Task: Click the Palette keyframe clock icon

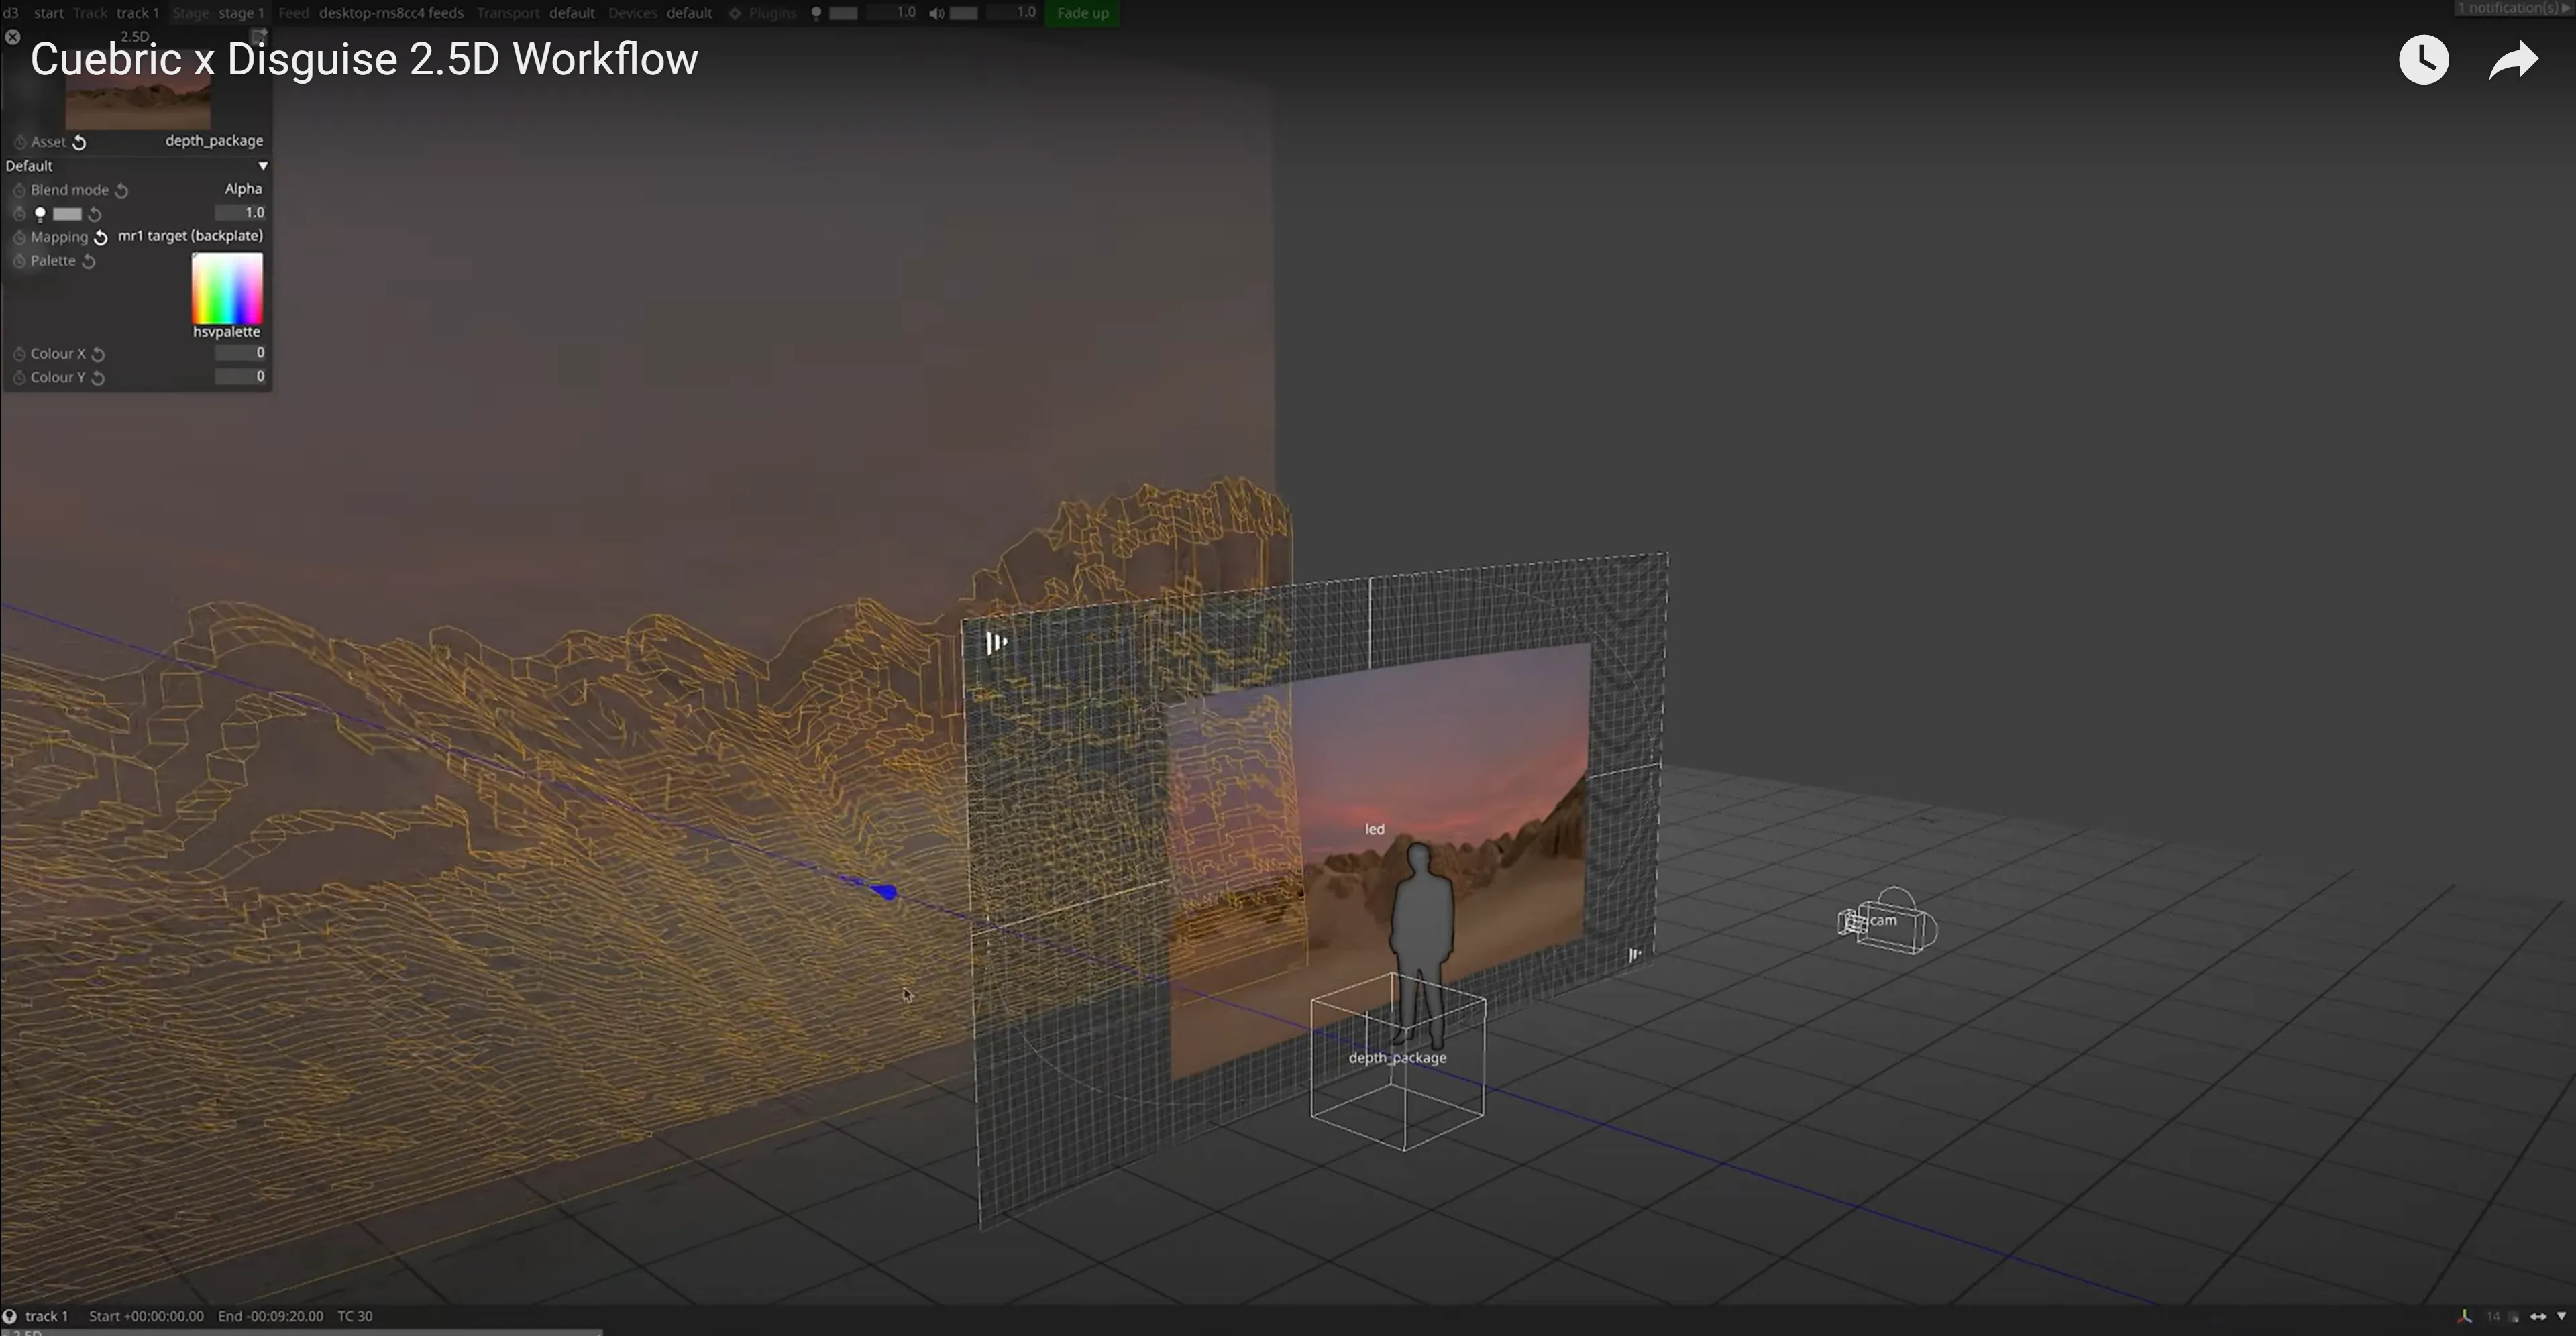Action: (x=19, y=261)
